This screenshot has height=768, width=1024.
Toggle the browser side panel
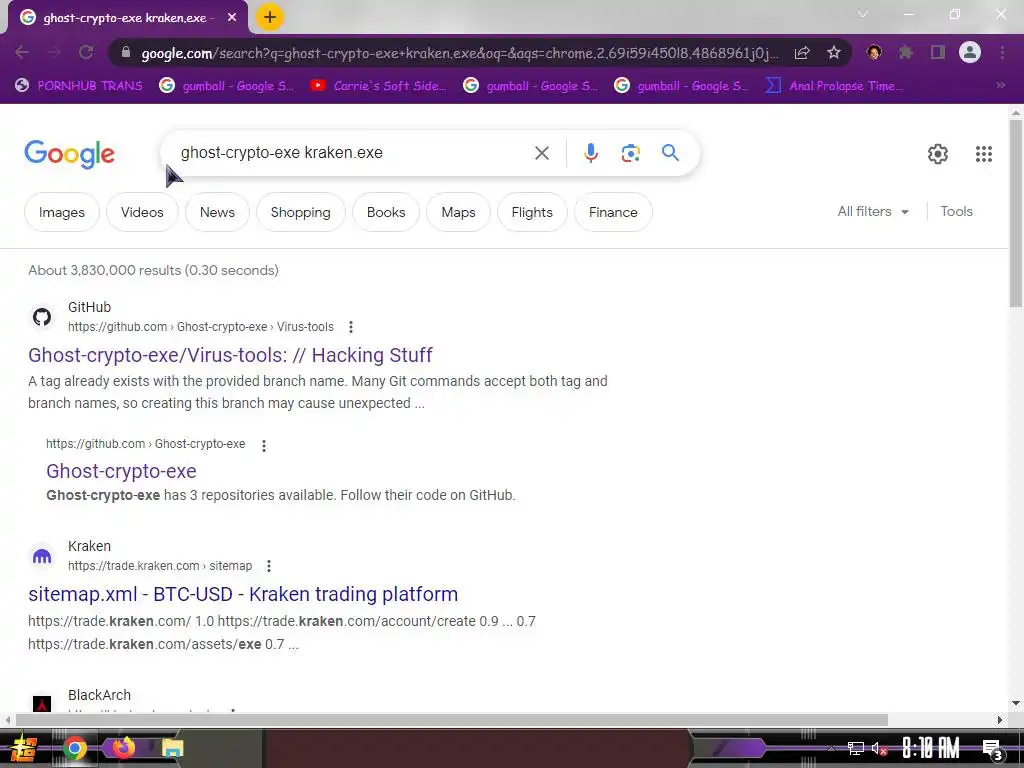tap(938, 52)
